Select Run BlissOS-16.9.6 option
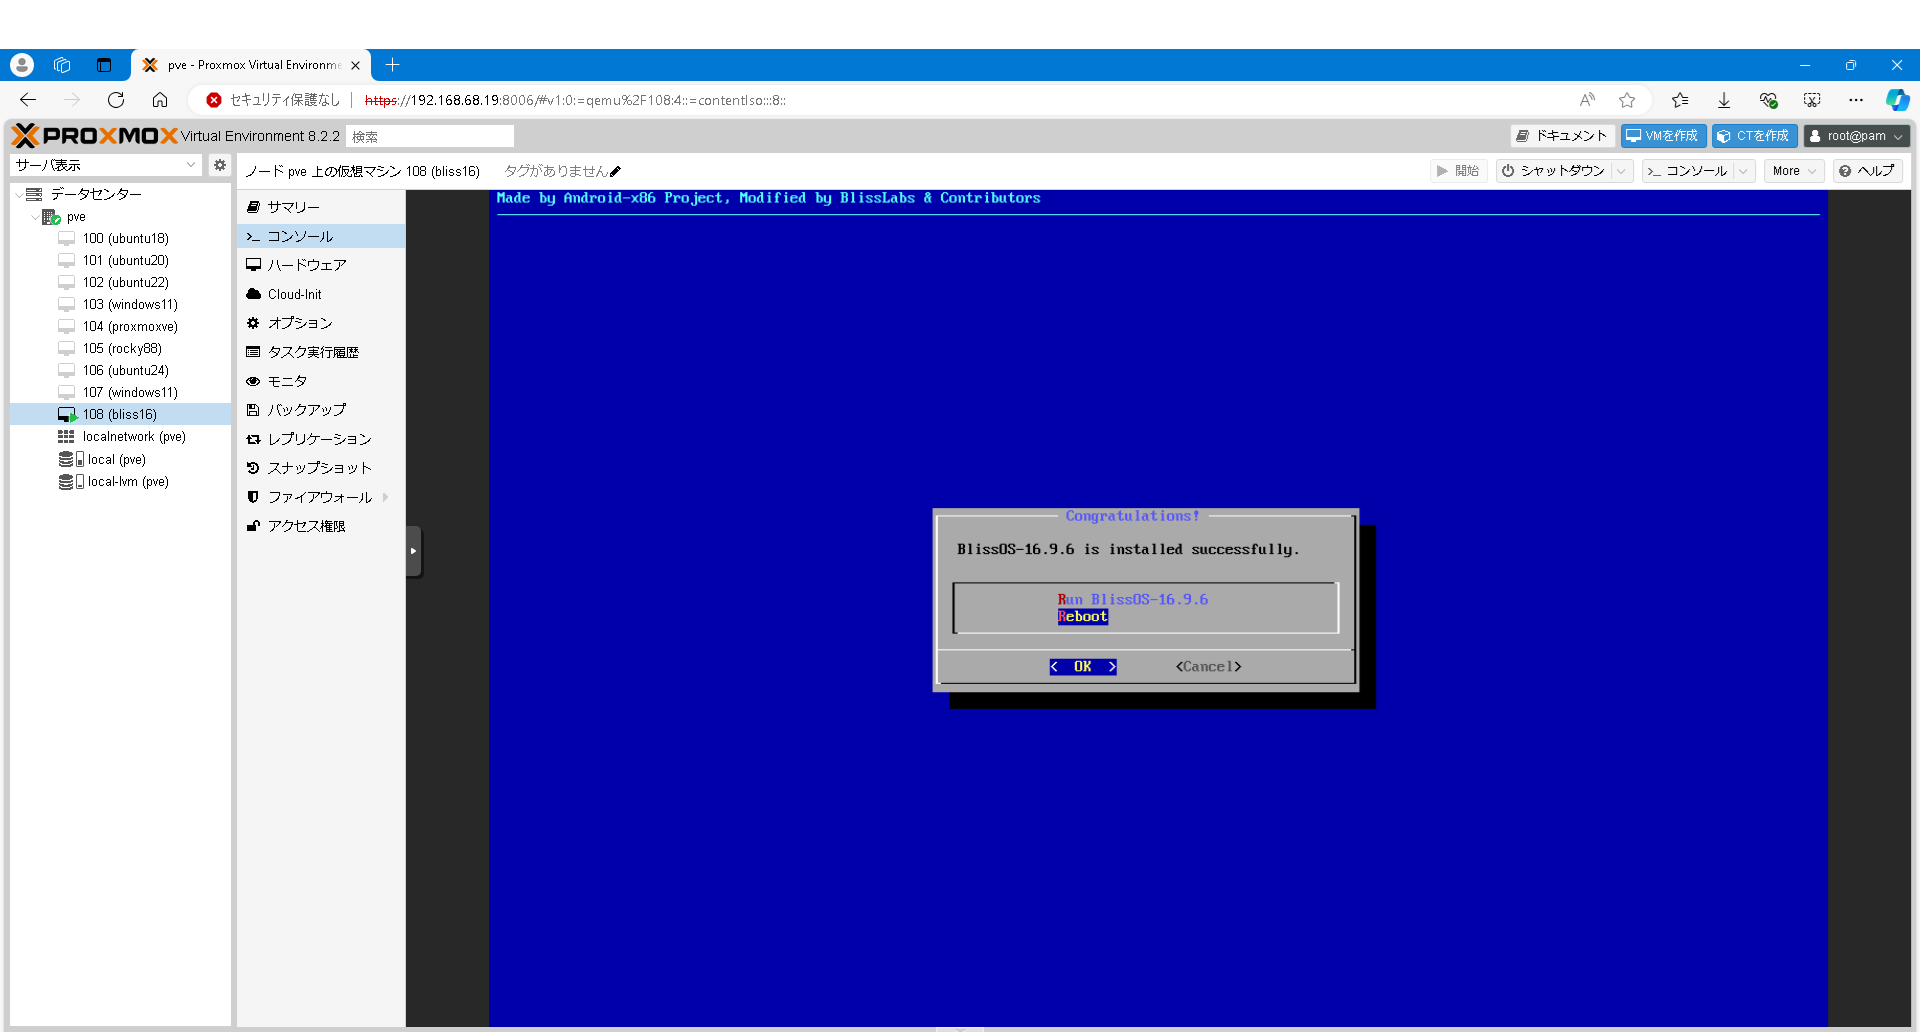The height and width of the screenshot is (1032, 1920). coord(1133,600)
